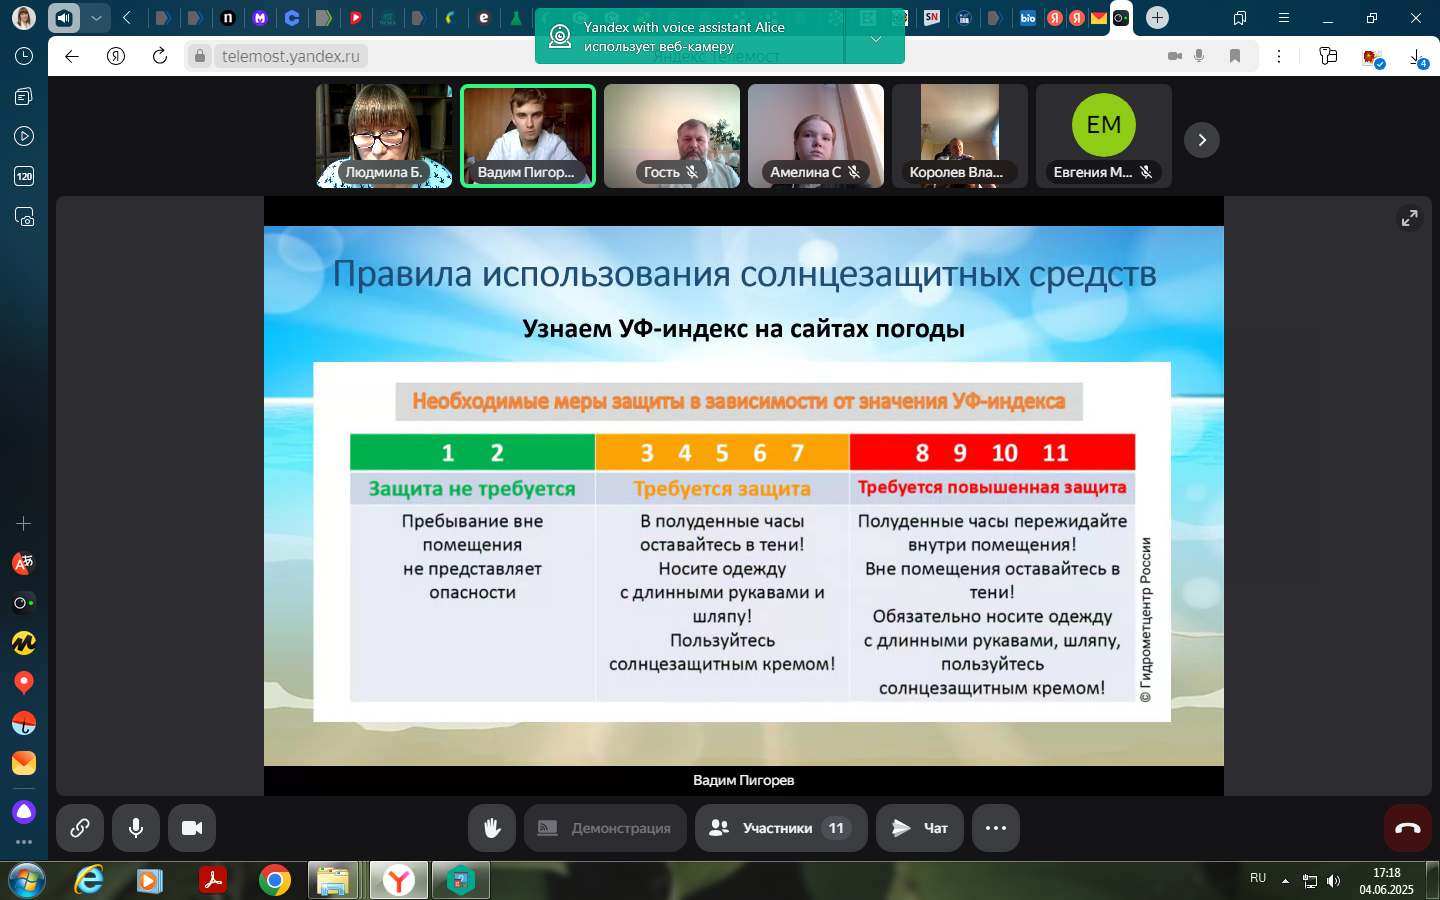Open the password manager key icon

pyautogui.click(x=1328, y=56)
